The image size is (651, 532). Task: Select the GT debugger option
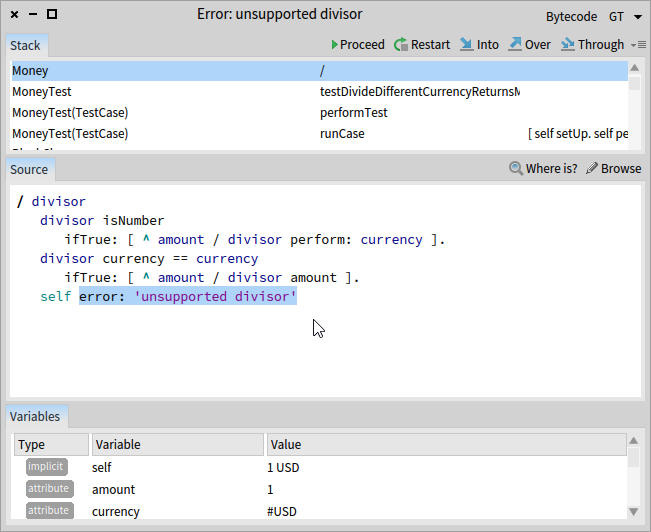click(616, 17)
